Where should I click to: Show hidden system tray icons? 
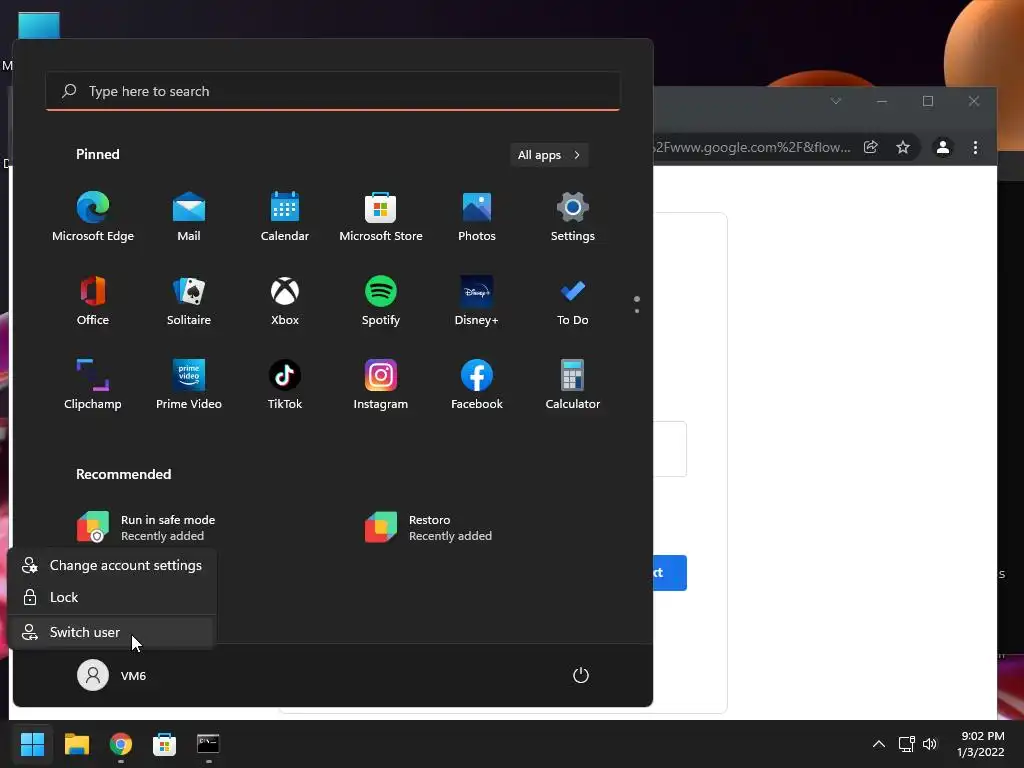[879, 744]
